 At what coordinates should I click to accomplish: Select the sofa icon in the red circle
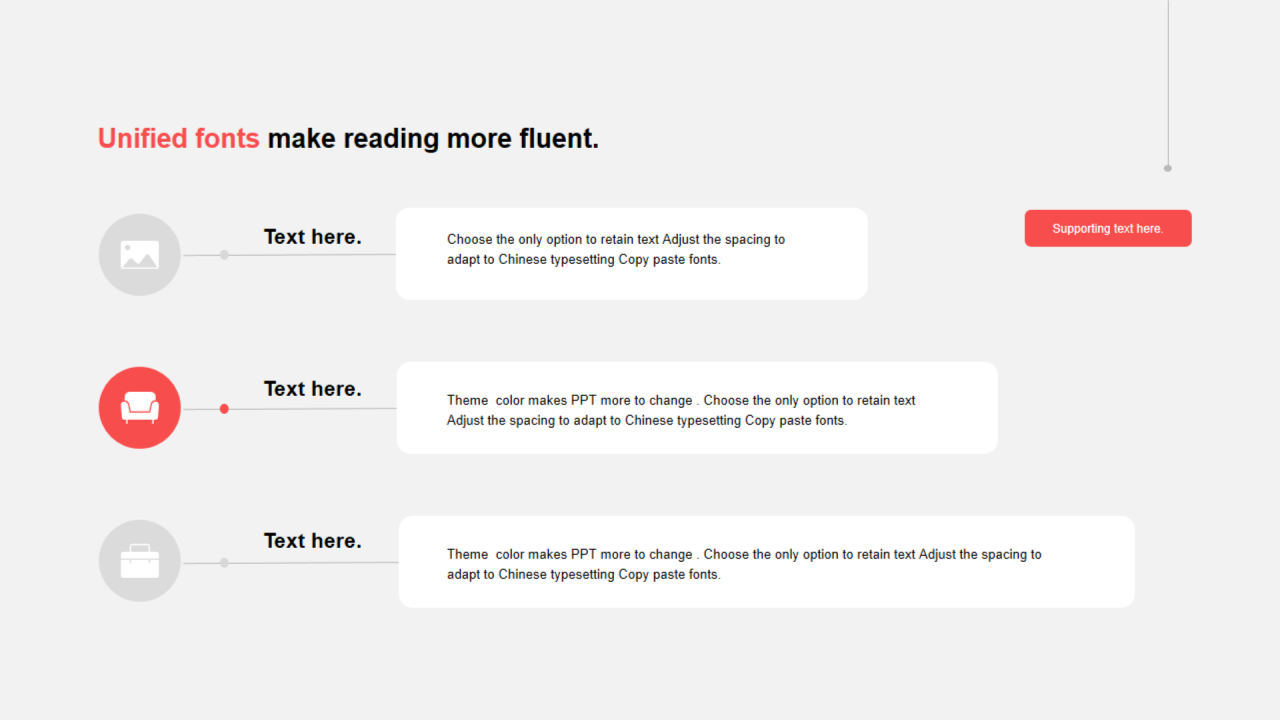(x=140, y=407)
